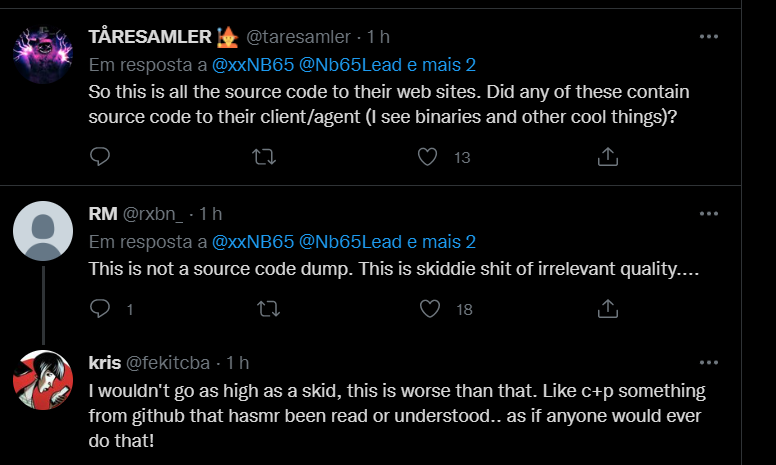Share TÅRESAMLER's tweet
This screenshot has height=465, width=776.
pos(607,156)
